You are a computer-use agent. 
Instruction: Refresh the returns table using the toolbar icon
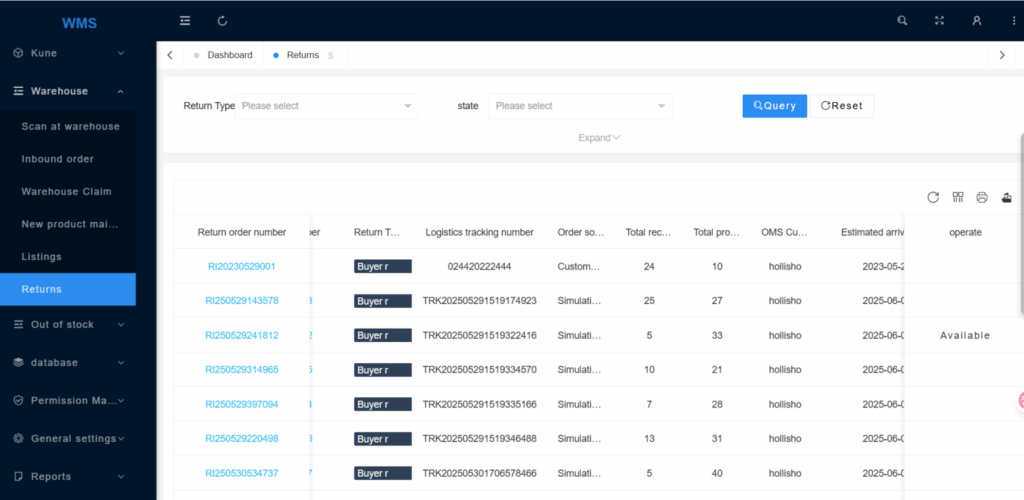pyautogui.click(x=933, y=197)
